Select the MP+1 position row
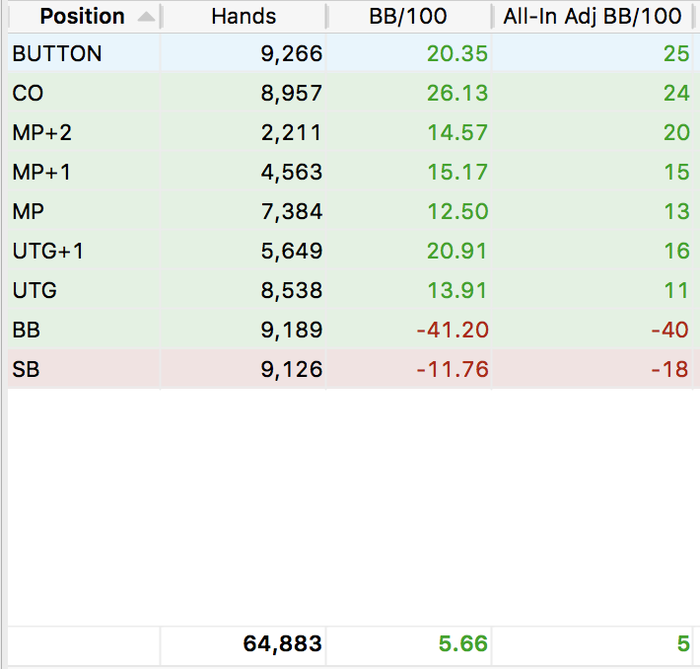 tap(350, 172)
